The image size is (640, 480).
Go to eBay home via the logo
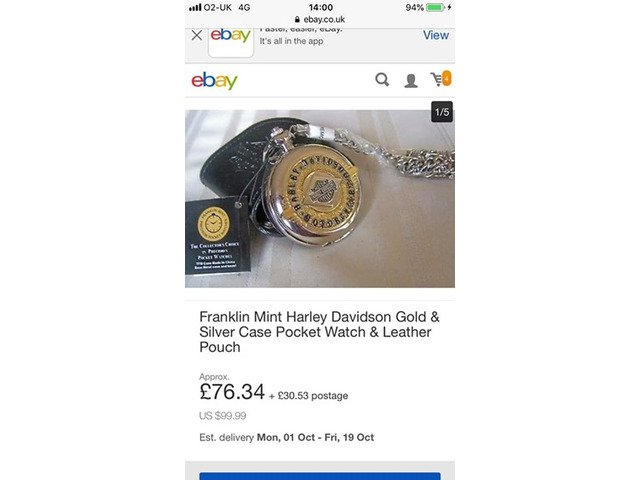[214, 80]
